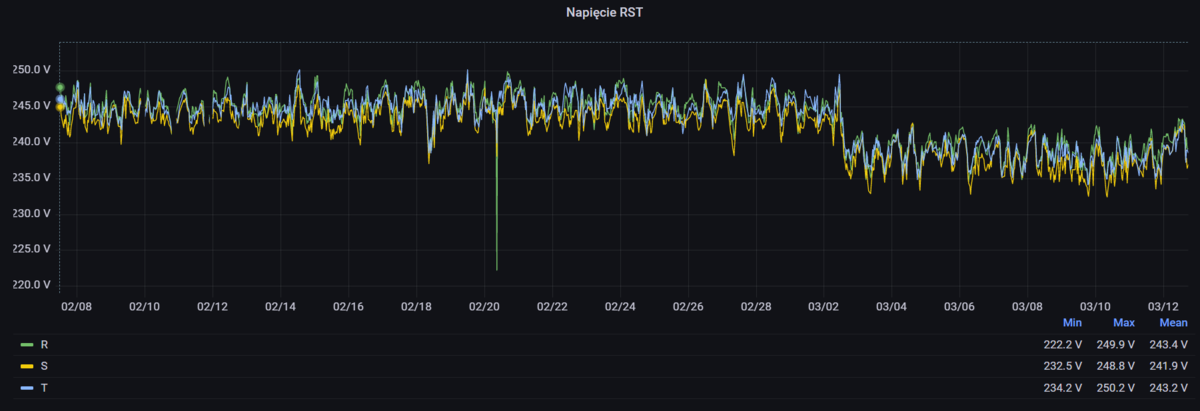Click the green R marker at the graph start

point(60,88)
